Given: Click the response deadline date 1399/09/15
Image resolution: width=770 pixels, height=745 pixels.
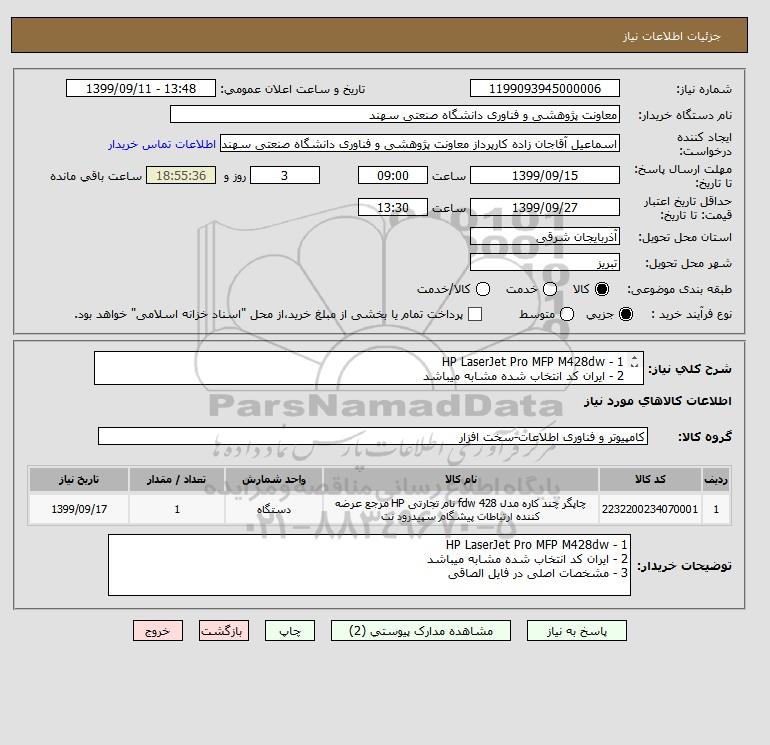Looking at the screenshot, I should point(545,175).
